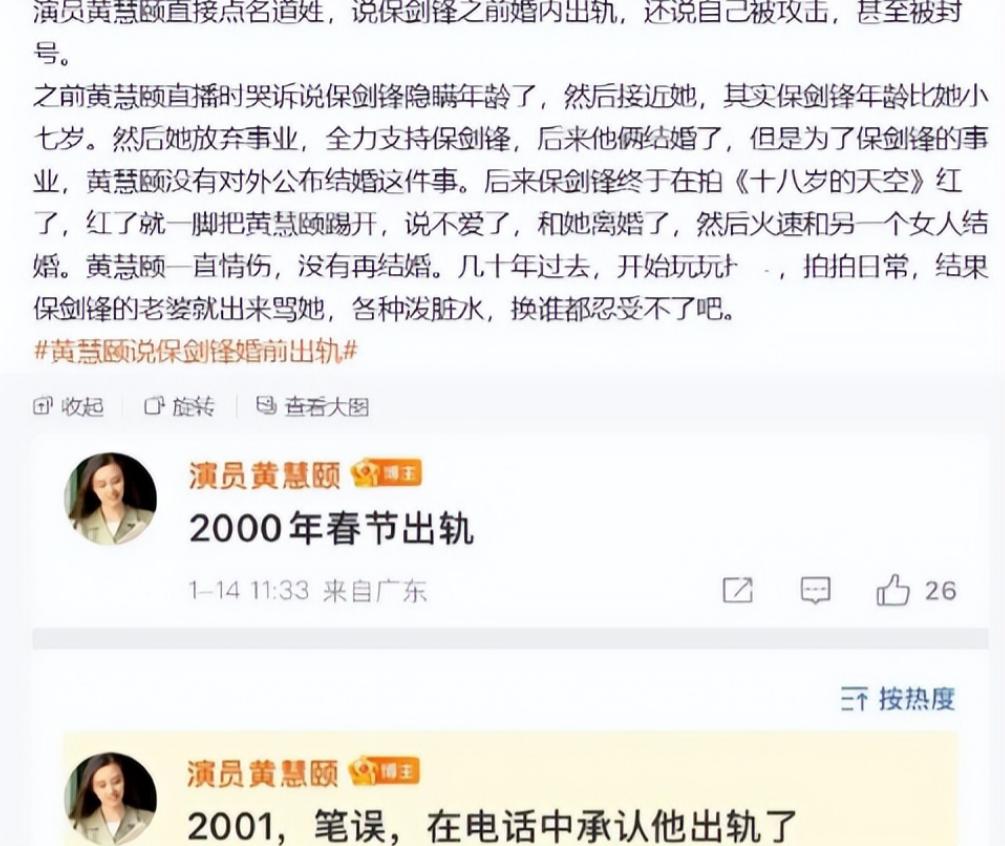The image size is (1005, 846).
Task: Click first comment's avatar thumbnail
Action: pos(111,499)
